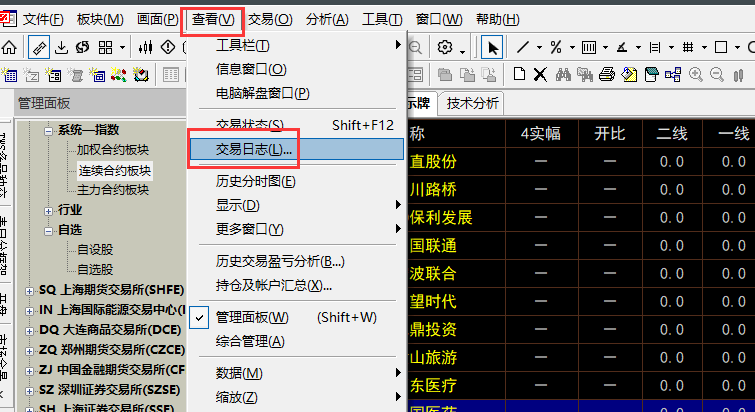The image size is (755, 412).
Task: Open the 数据(M) submenu
Action: click(x=297, y=373)
